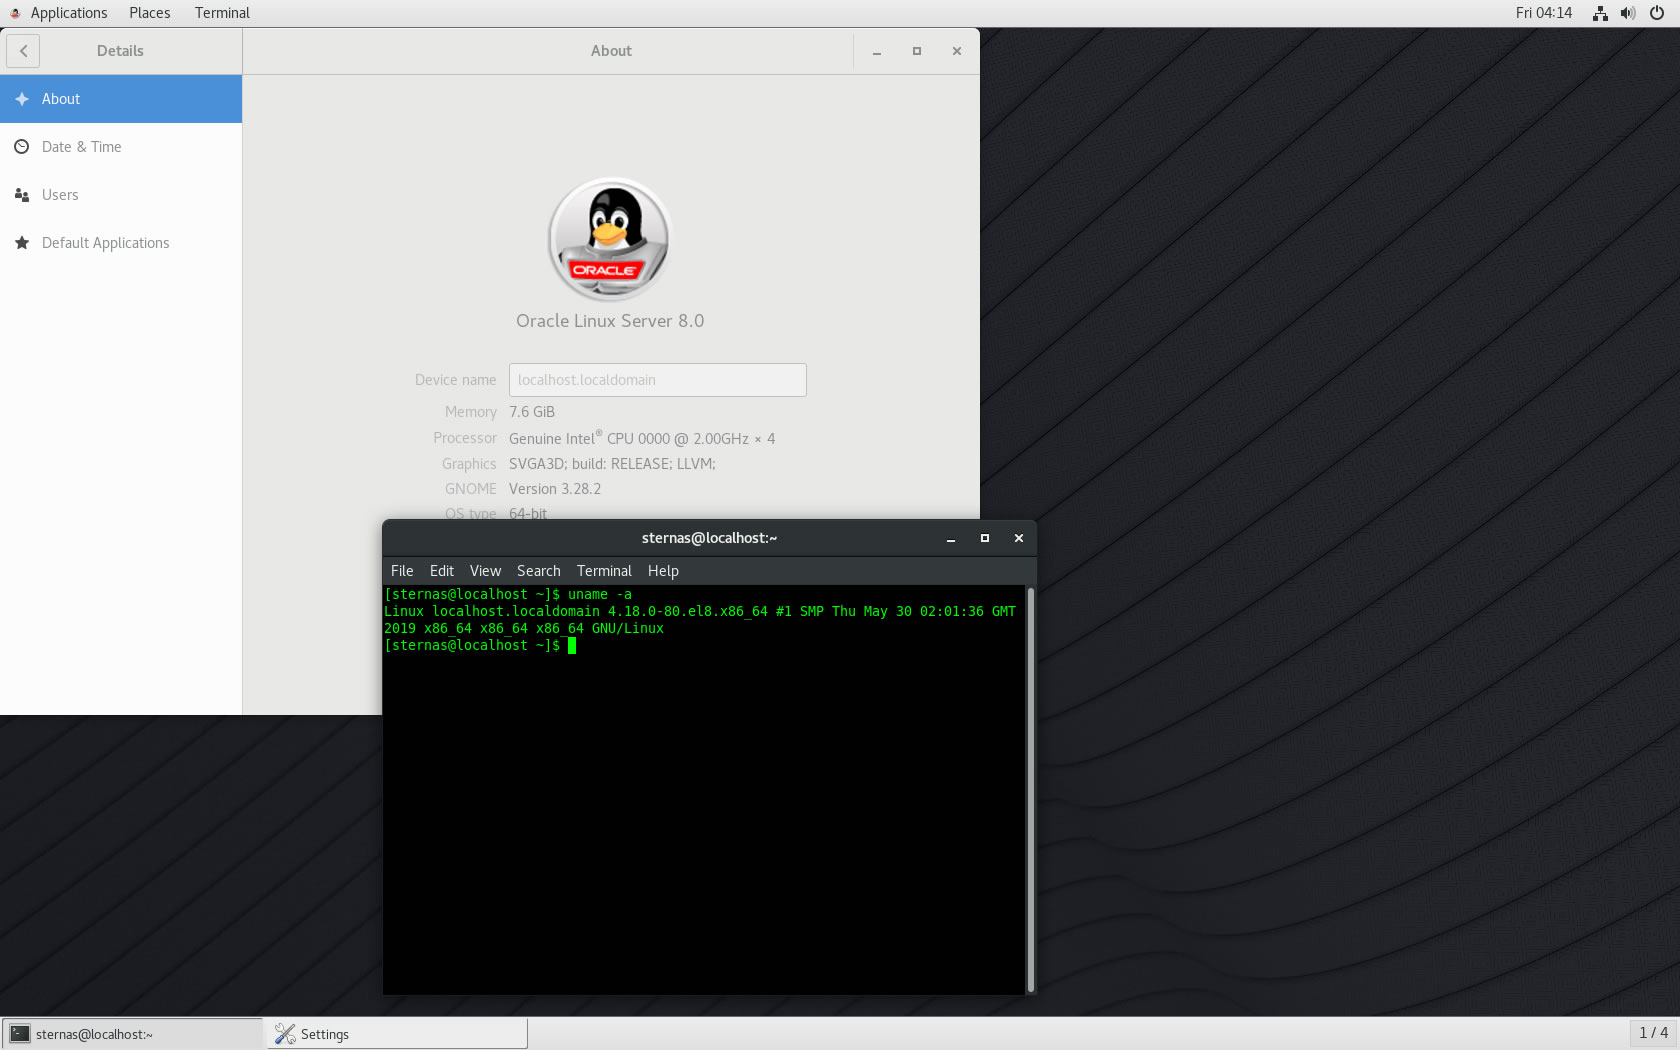Click the people icon beside Users

[22, 195]
